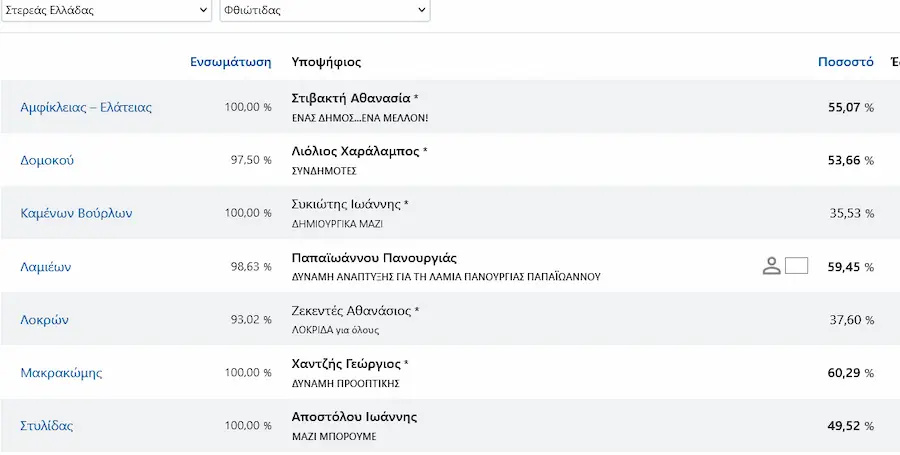
Task: Open the Λαμιέων municipality link
Action: (46, 267)
